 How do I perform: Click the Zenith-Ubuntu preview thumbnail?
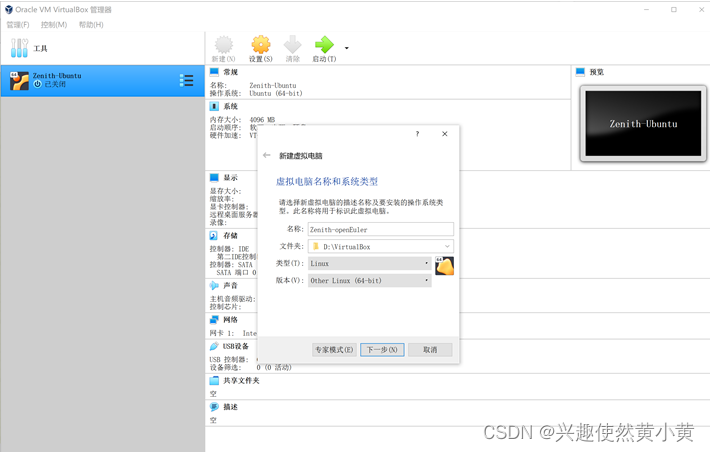[x=643, y=123]
